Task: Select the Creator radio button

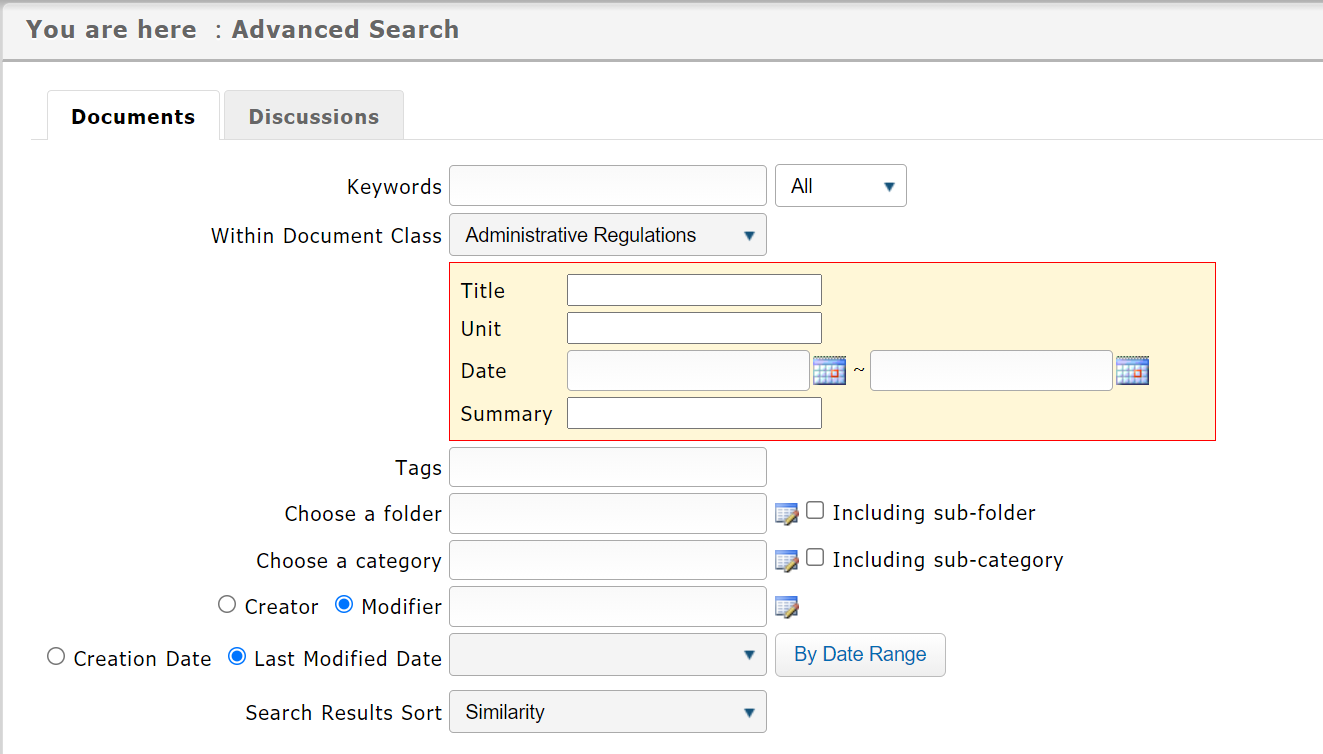Action: [227, 605]
